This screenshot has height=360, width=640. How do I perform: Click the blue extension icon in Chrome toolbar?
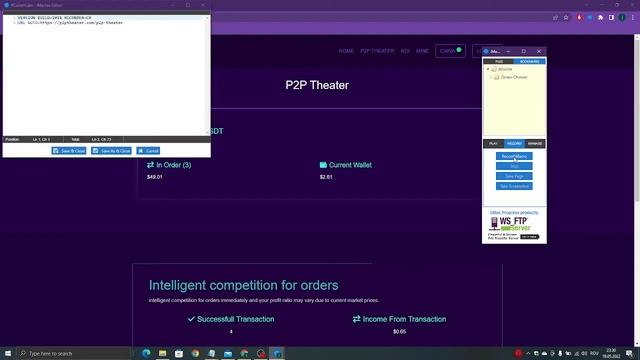pyautogui.click(x=590, y=18)
